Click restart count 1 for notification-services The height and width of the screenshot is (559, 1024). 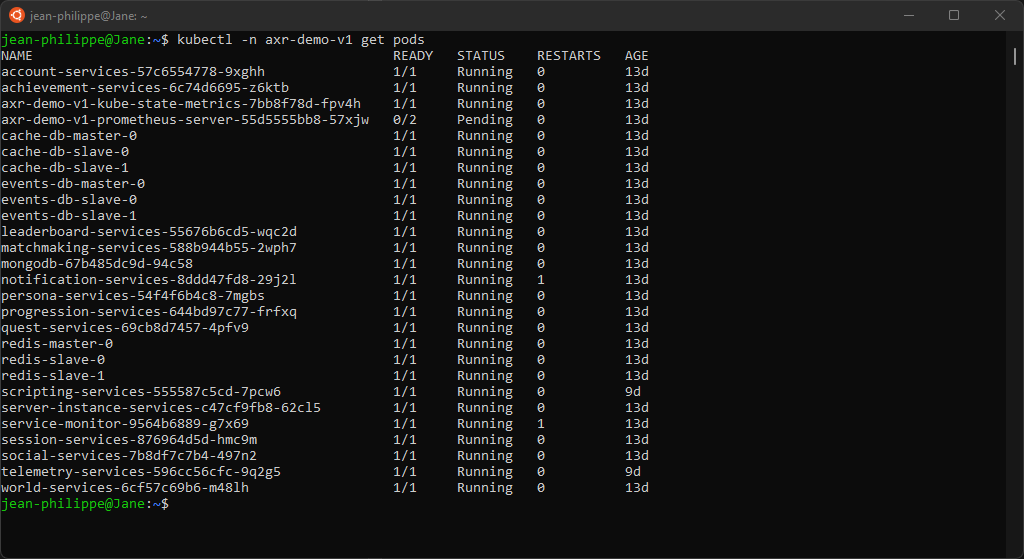pyautogui.click(x=541, y=280)
